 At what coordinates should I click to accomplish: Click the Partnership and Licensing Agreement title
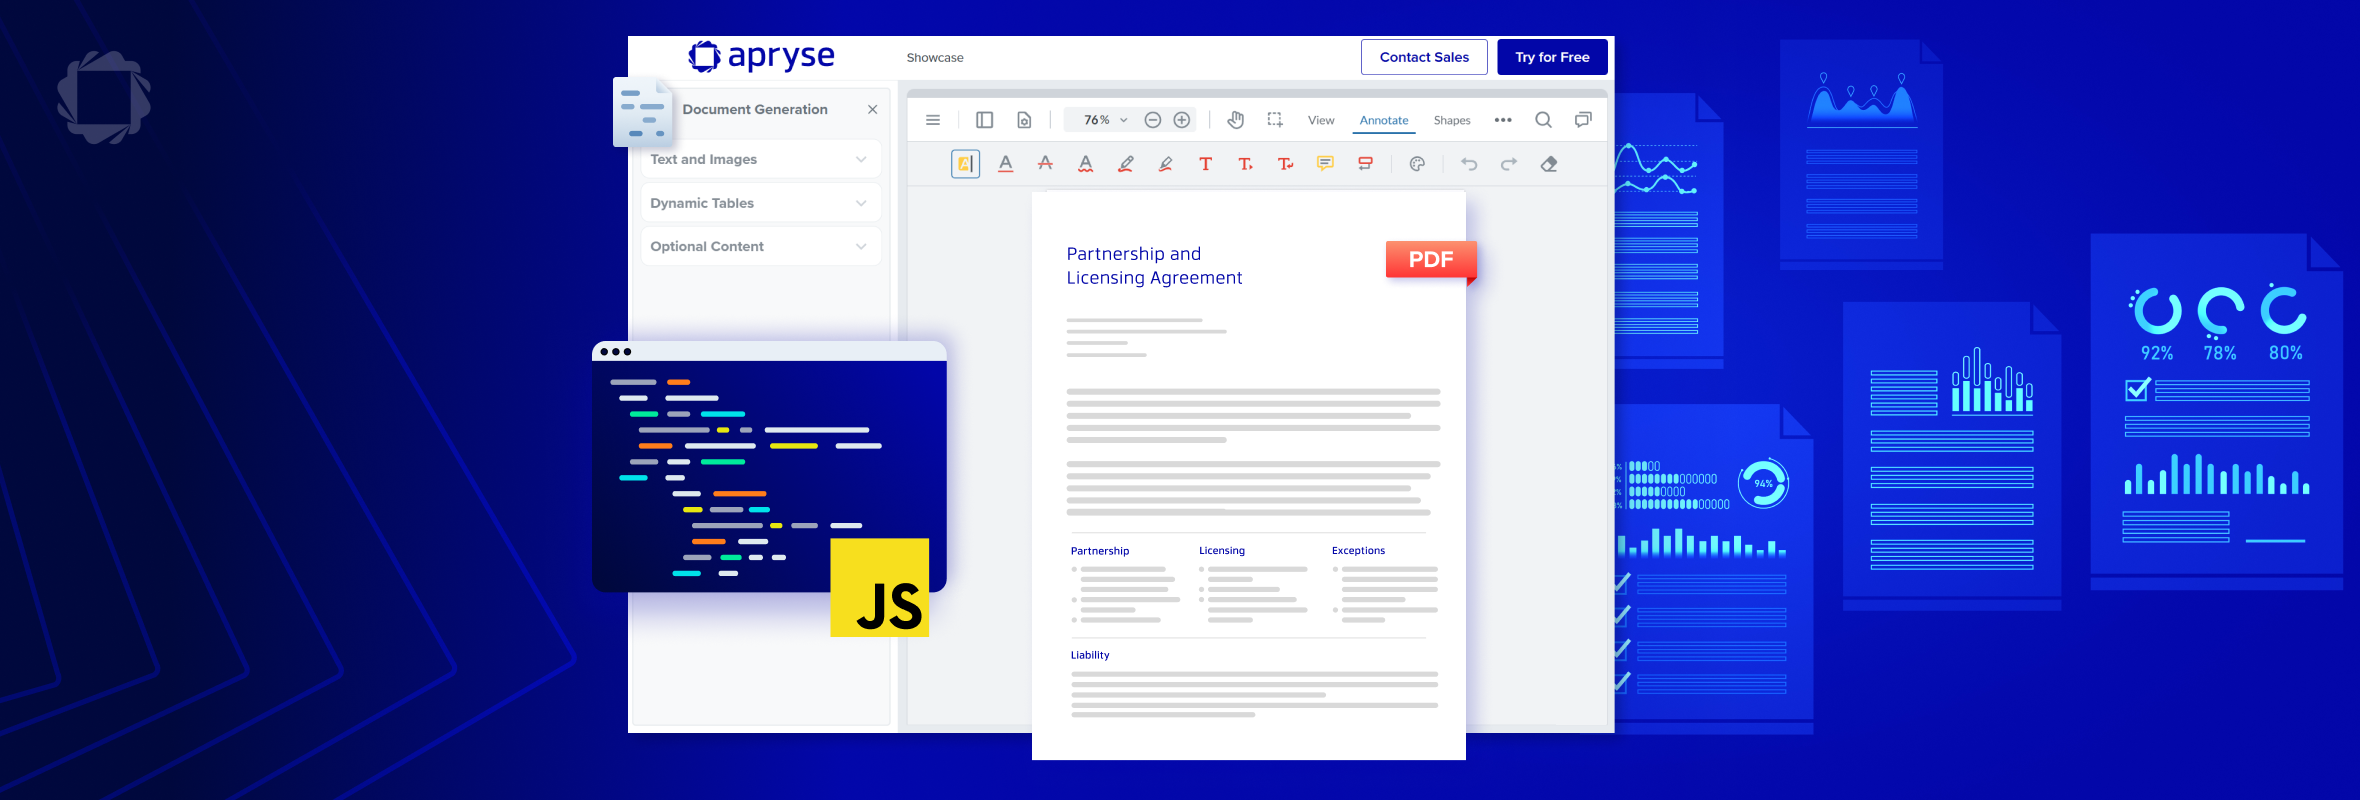point(1154,266)
